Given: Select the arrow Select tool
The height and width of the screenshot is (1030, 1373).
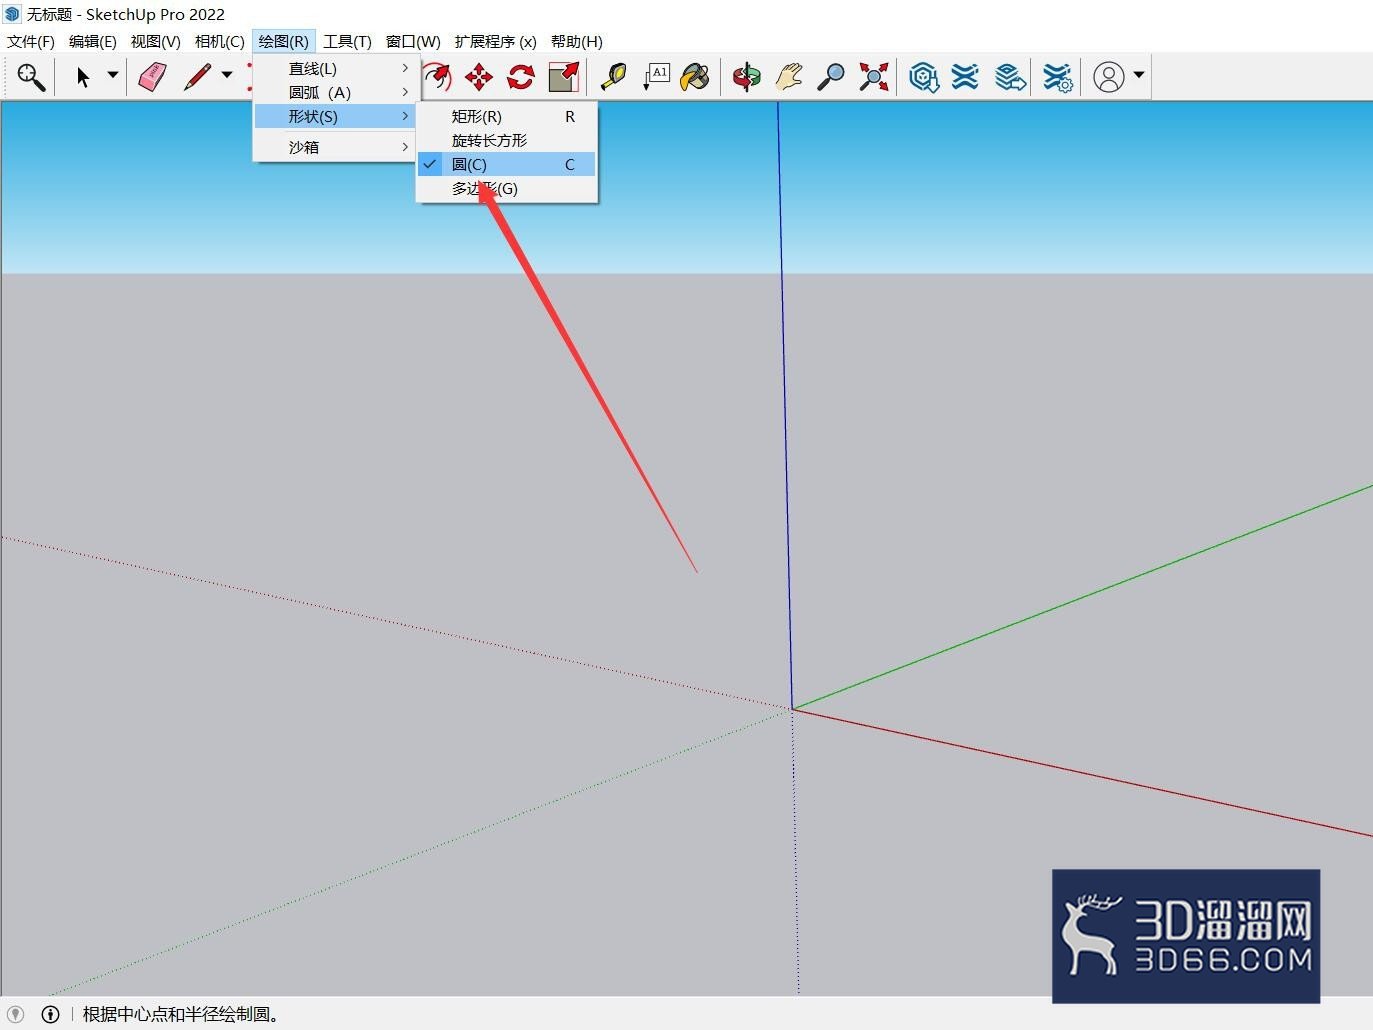Looking at the screenshot, I should pos(83,77).
